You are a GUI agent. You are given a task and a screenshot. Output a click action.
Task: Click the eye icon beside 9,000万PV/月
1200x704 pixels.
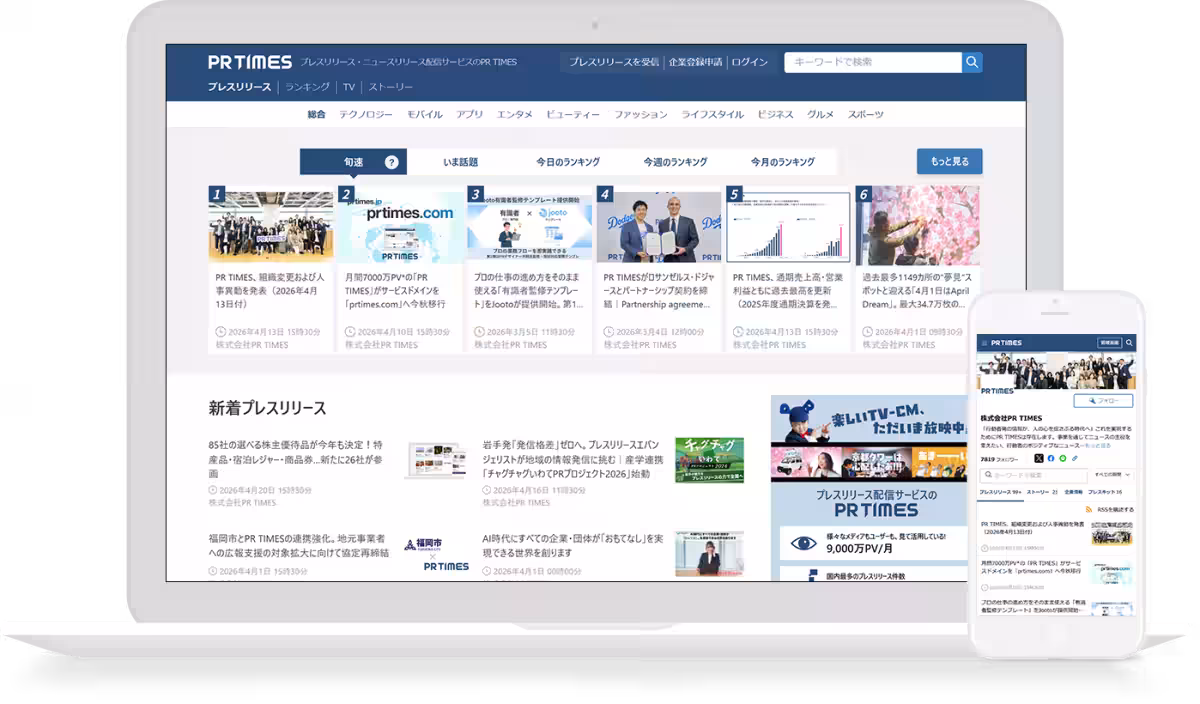(803, 543)
